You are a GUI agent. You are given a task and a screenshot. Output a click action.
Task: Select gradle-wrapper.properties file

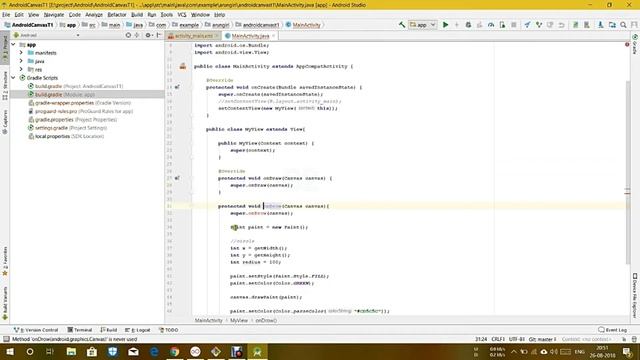(80, 103)
